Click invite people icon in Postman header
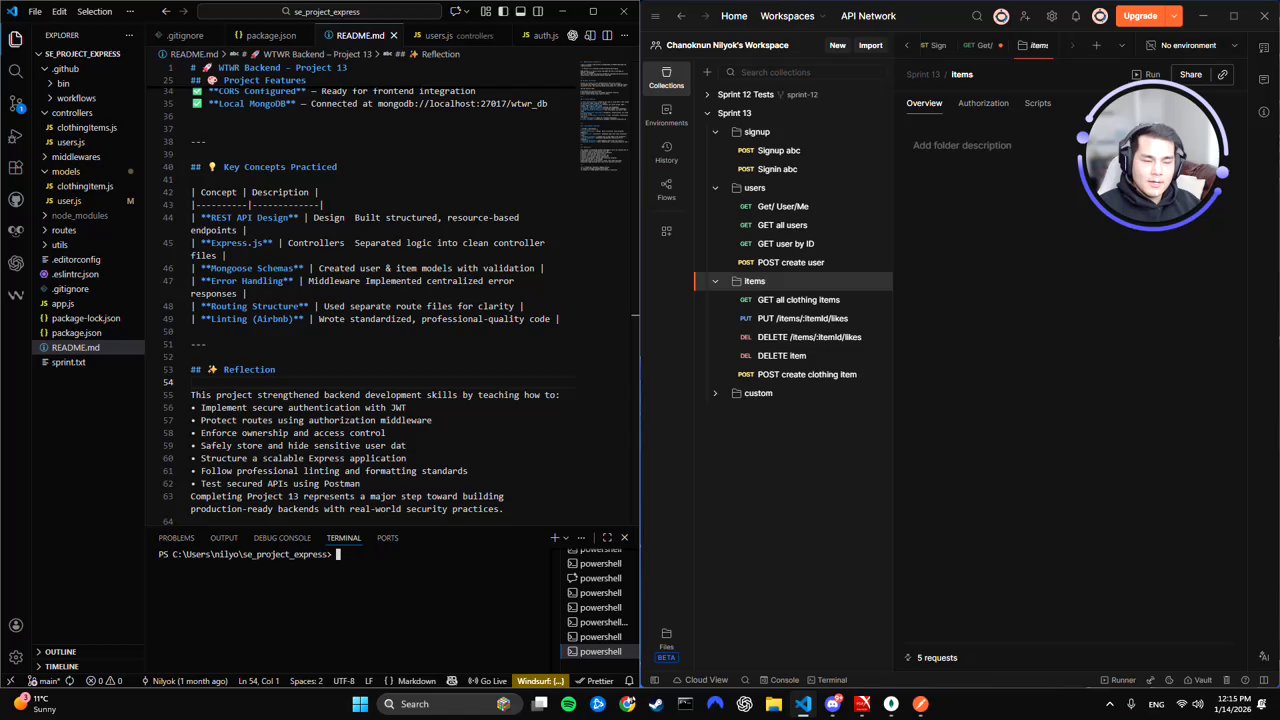The width and height of the screenshot is (1280, 720). (x=1025, y=16)
